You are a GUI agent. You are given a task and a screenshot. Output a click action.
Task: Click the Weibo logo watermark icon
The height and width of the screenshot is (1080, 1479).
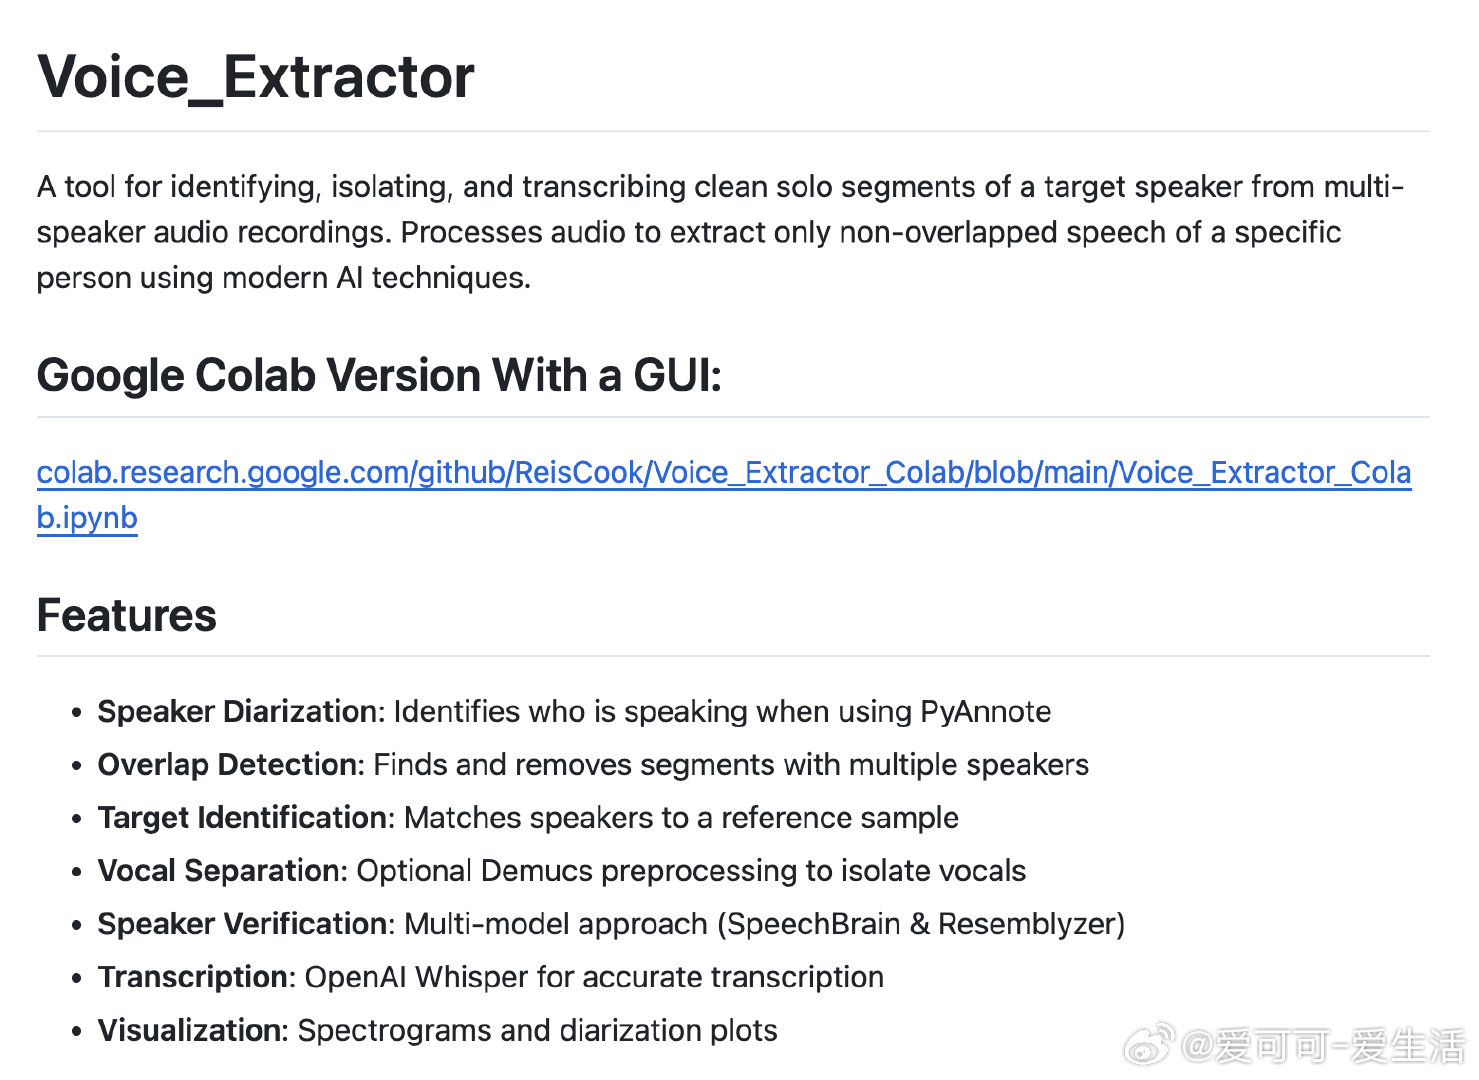click(1149, 1045)
